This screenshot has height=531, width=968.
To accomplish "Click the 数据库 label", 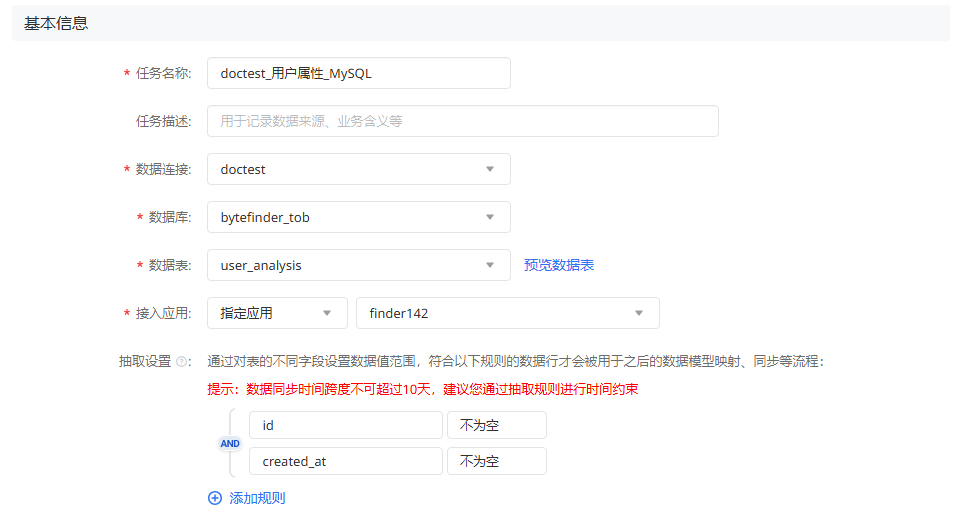I will click(170, 217).
